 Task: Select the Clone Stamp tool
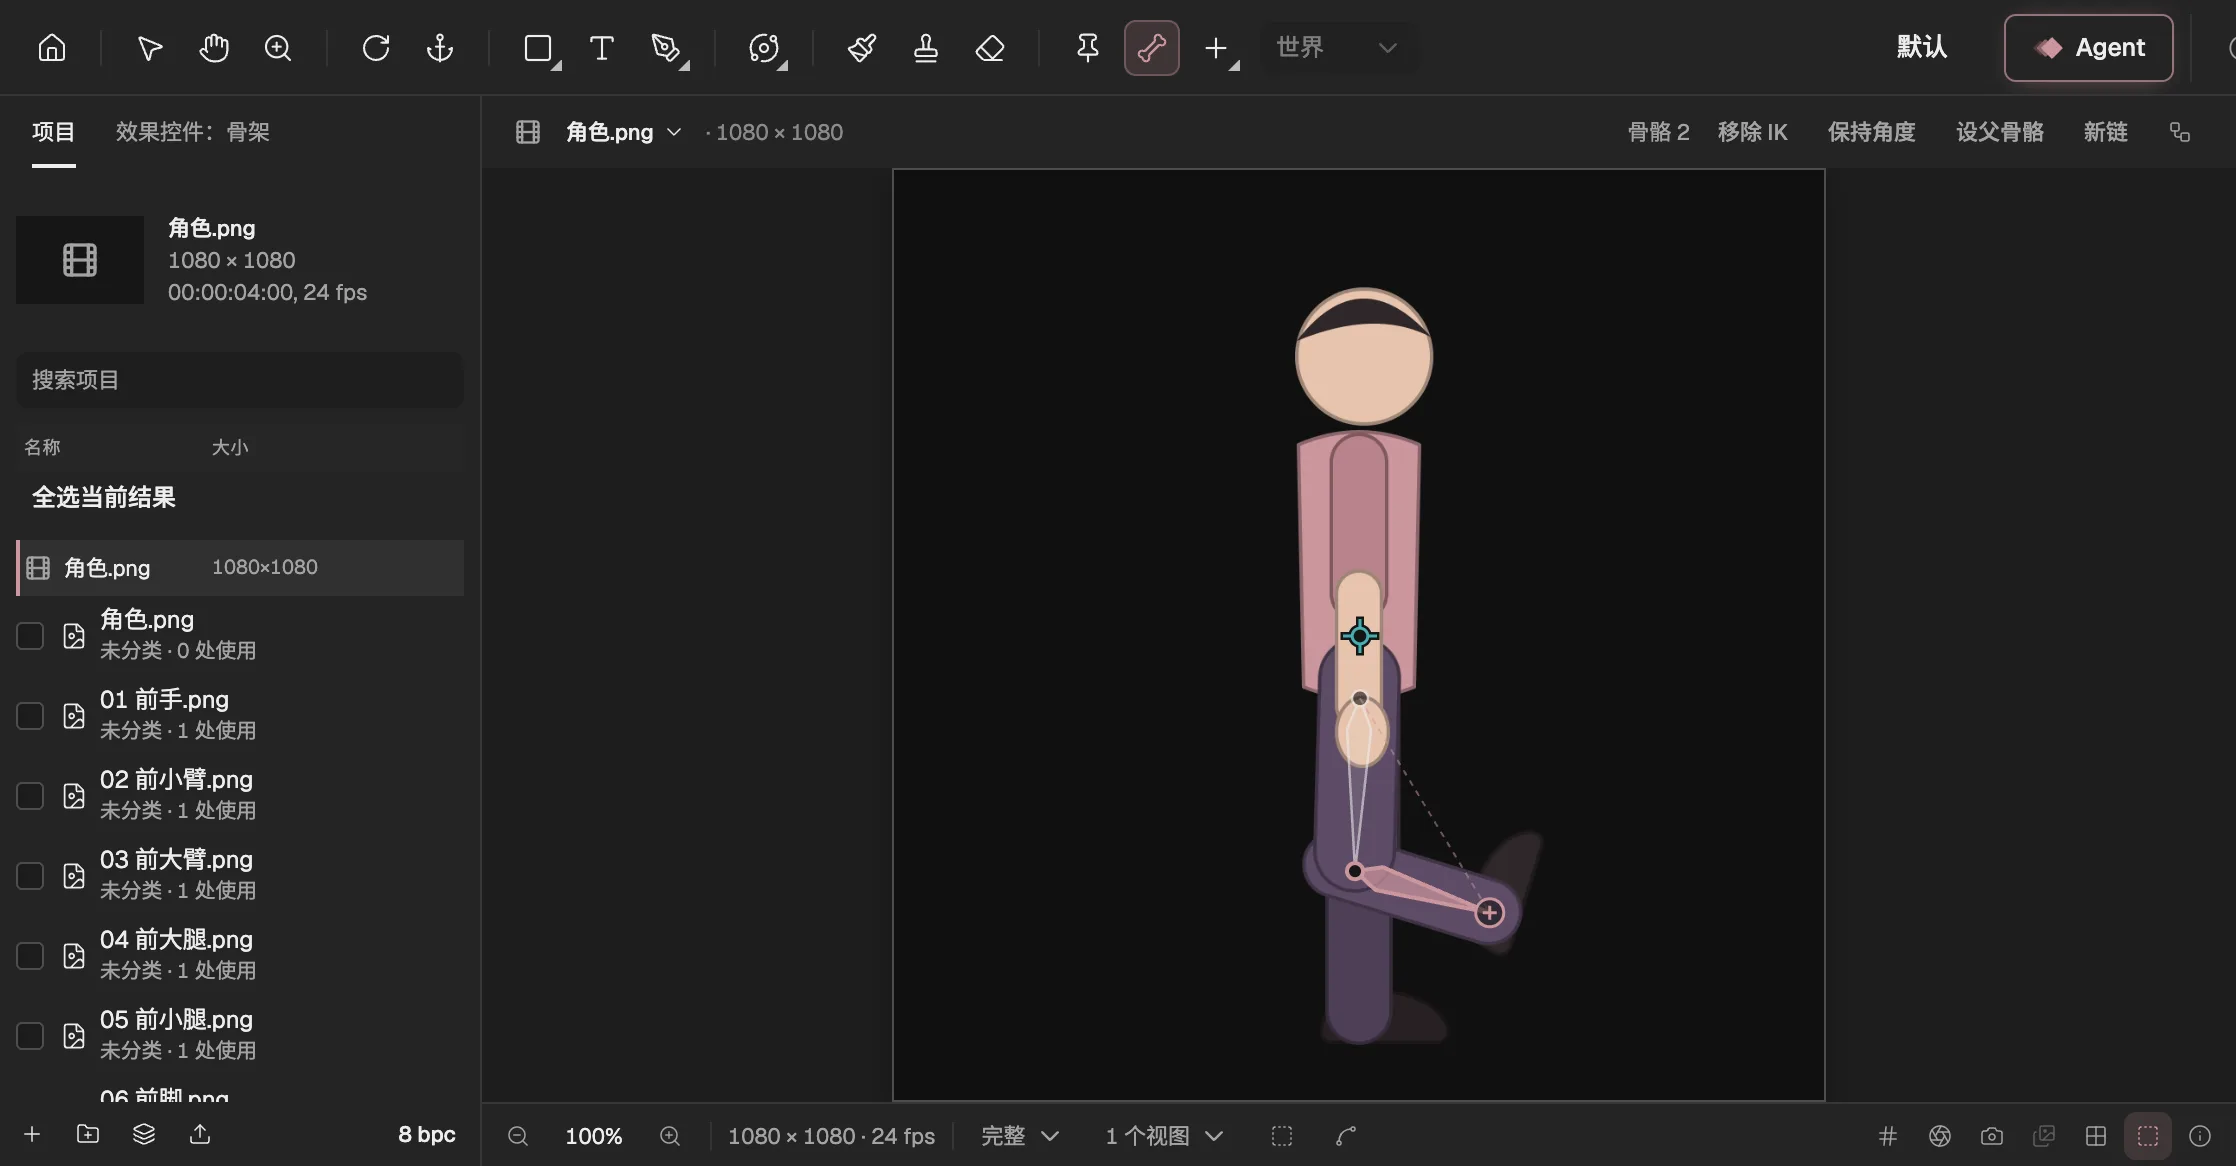tap(926, 47)
